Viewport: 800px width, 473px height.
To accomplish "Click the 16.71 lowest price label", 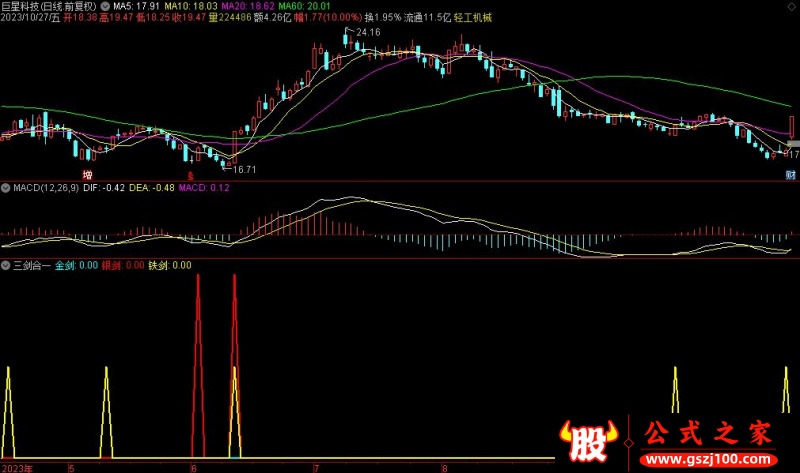I will pyautogui.click(x=244, y=169).
